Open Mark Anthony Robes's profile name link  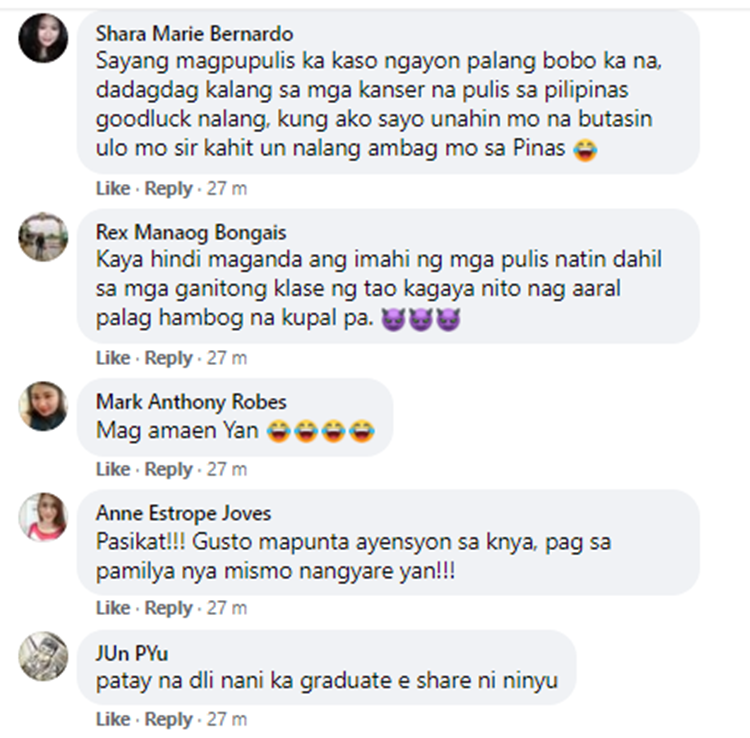191,403
